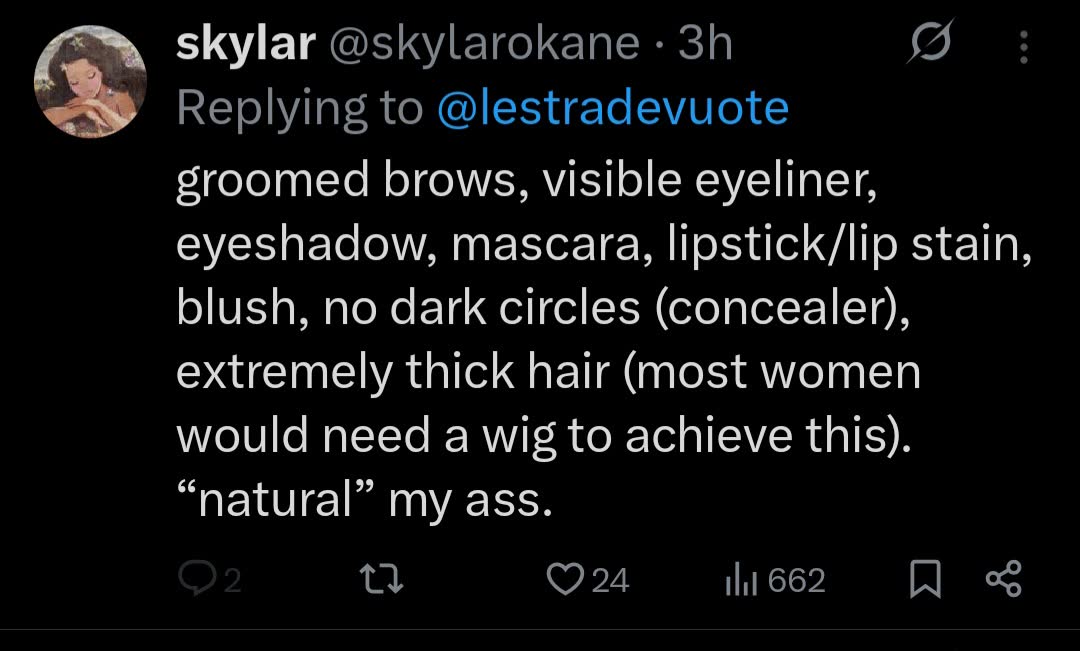
Task: Visit the @lestradevuote mention link
Action: pos(613,108)
